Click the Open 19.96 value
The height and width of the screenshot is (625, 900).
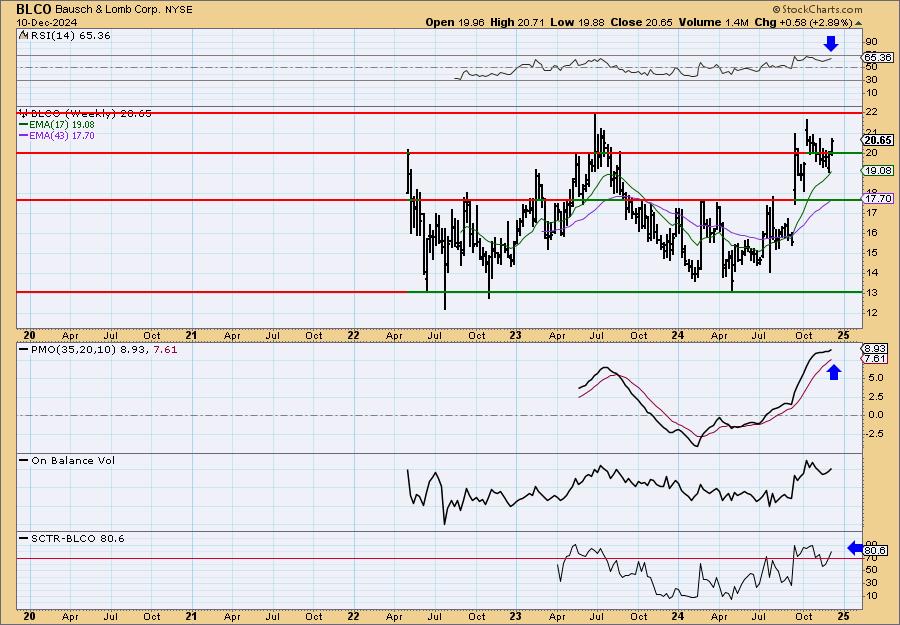(455, 22)
